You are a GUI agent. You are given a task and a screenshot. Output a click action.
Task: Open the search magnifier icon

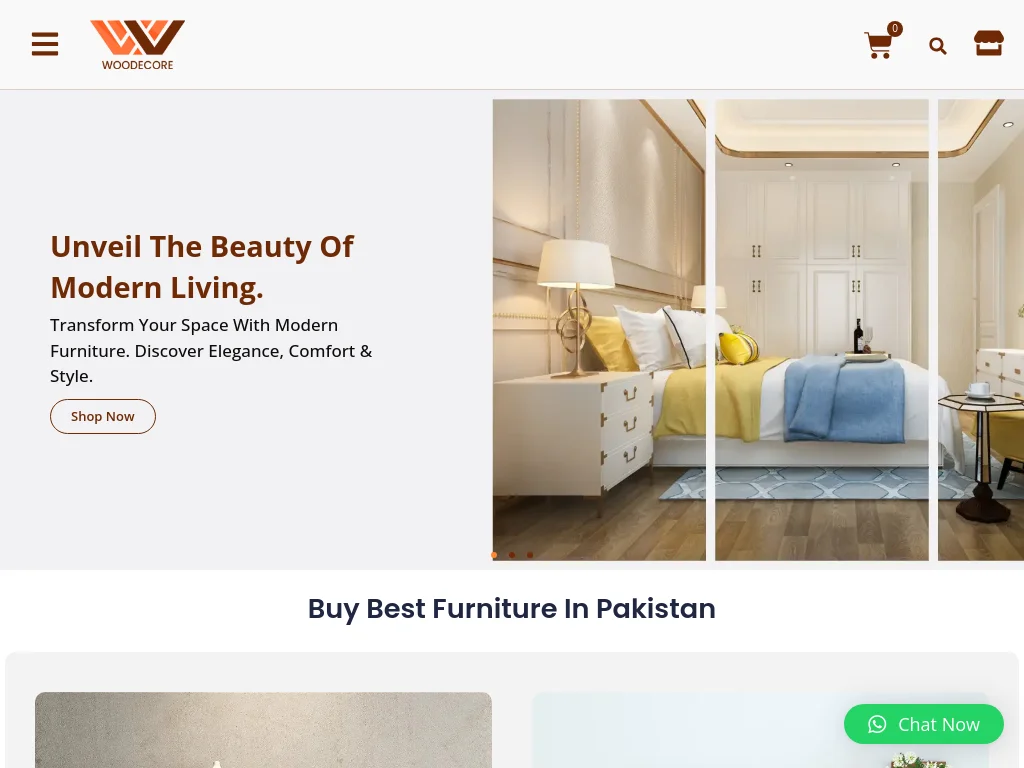(x=938, y=46)
